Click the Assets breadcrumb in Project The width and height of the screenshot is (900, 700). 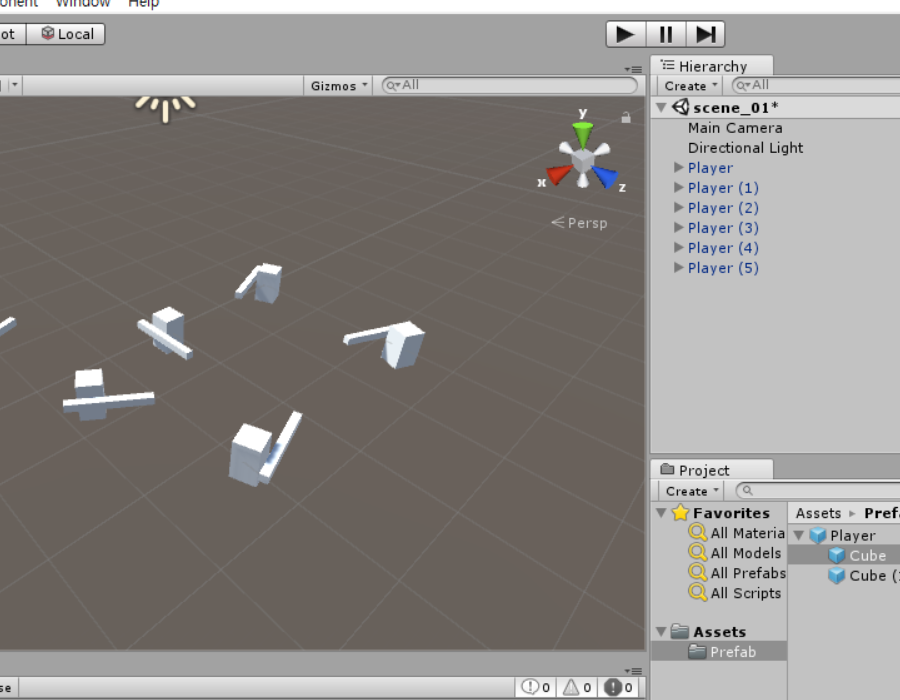818,513
